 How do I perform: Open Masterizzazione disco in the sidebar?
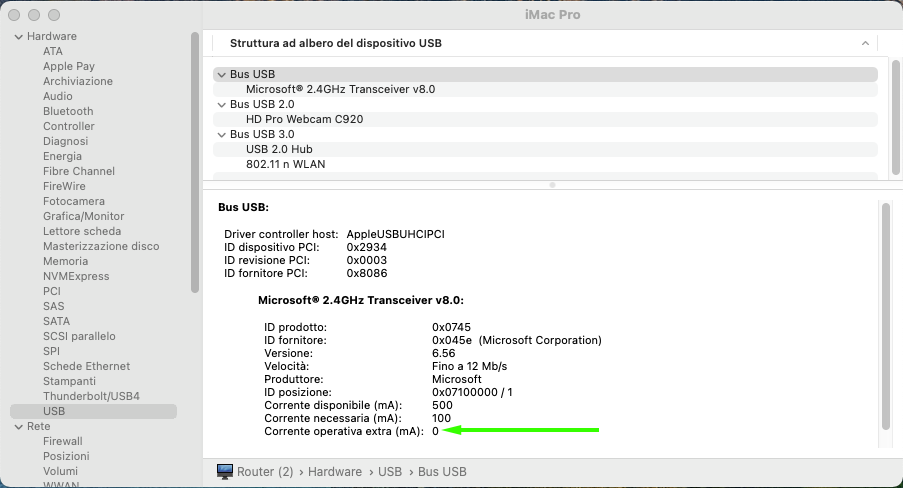click(101, 246)
